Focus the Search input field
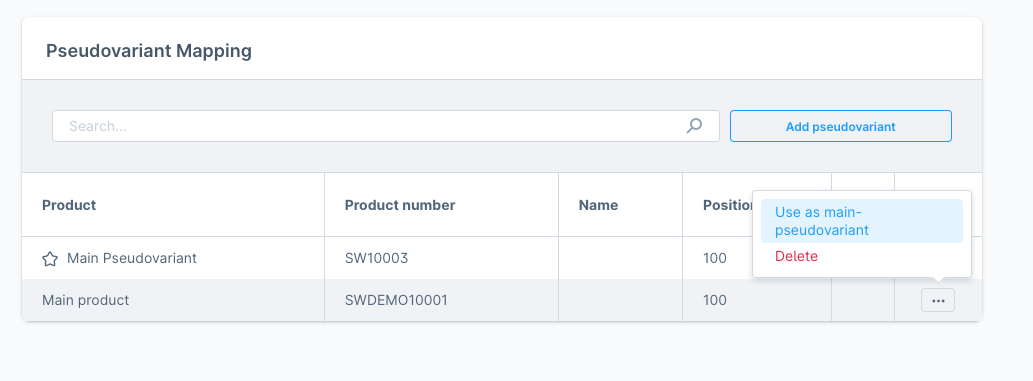Screen dimensions: 1033x381 pyautogui.click(x=385, y=126)
